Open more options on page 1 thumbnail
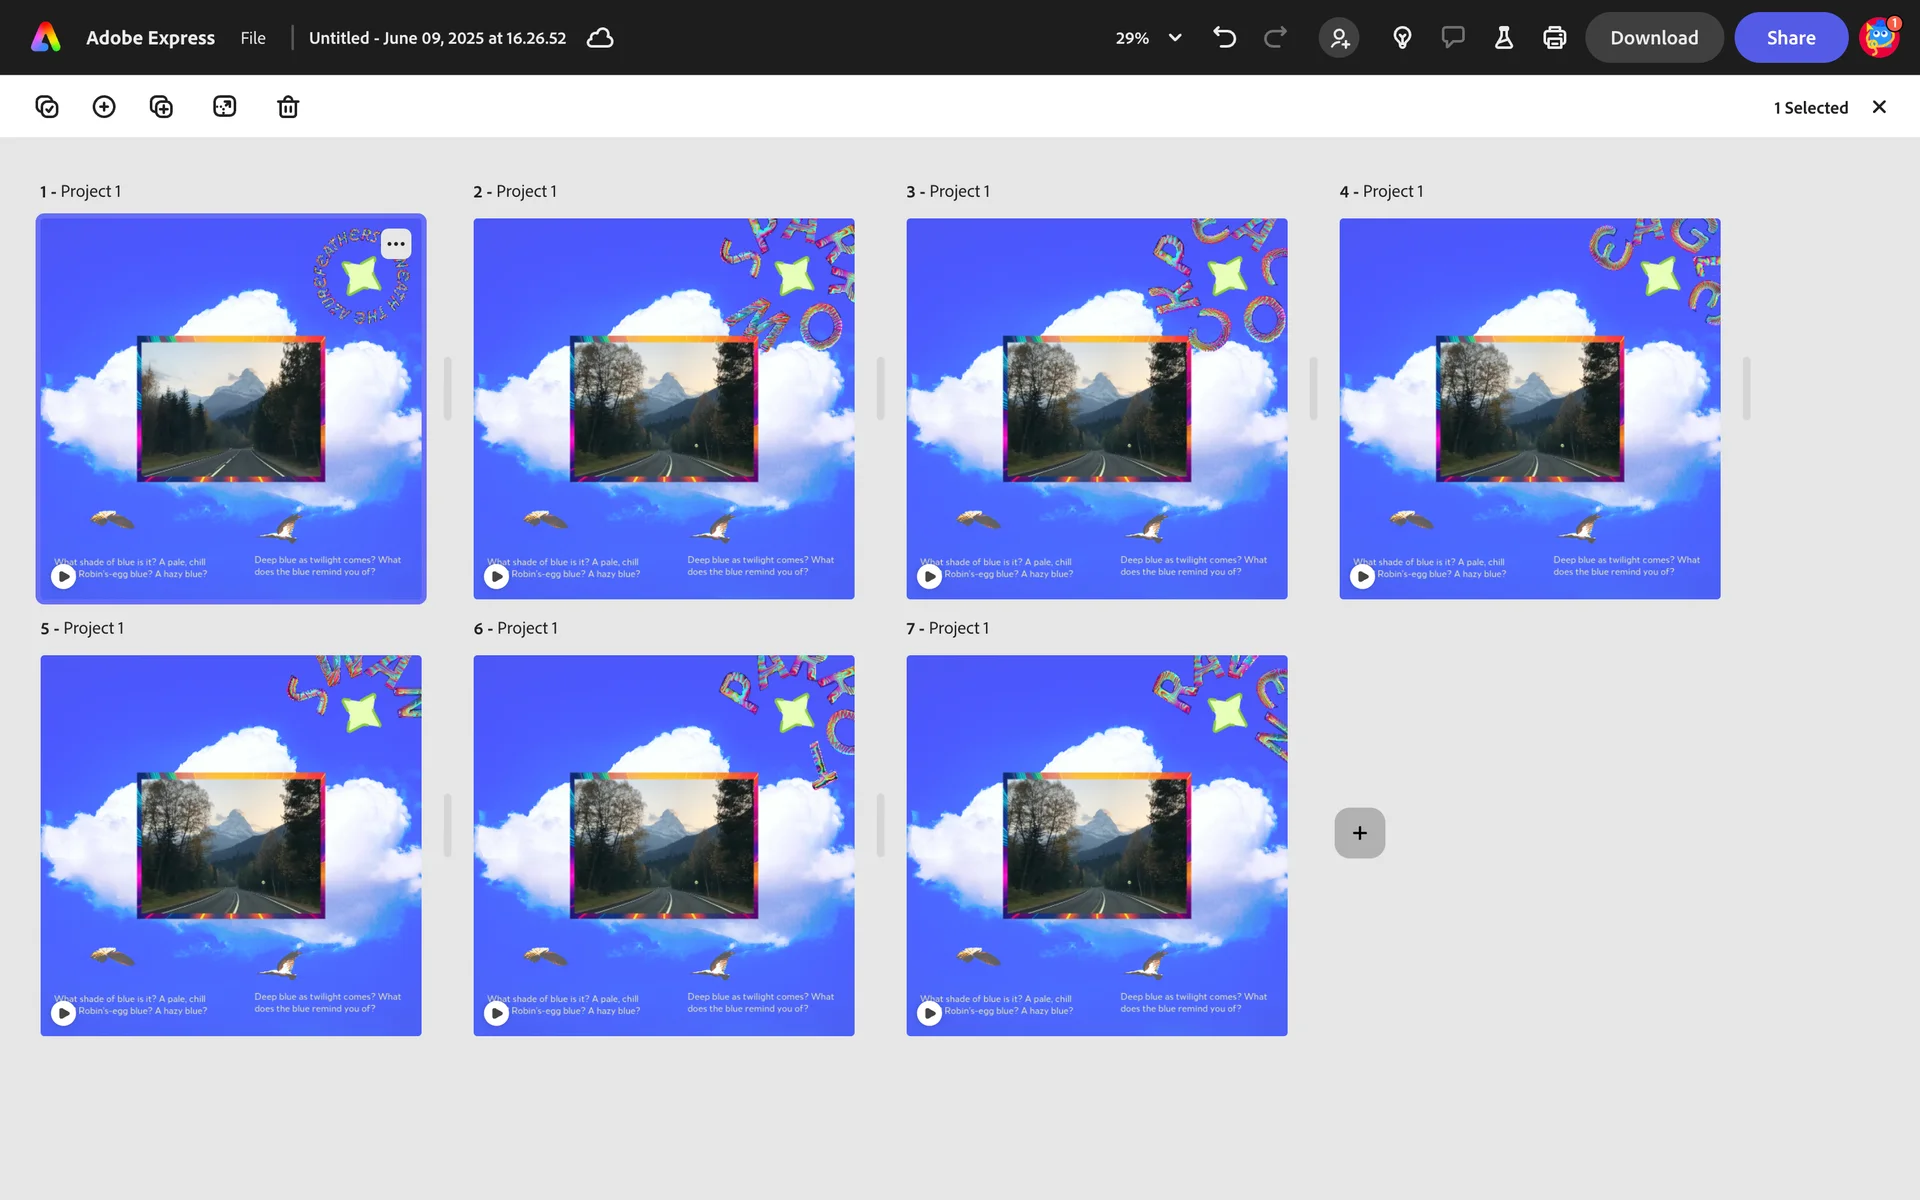This screenshot has width=1920, height=1200. tap(396, 244)
